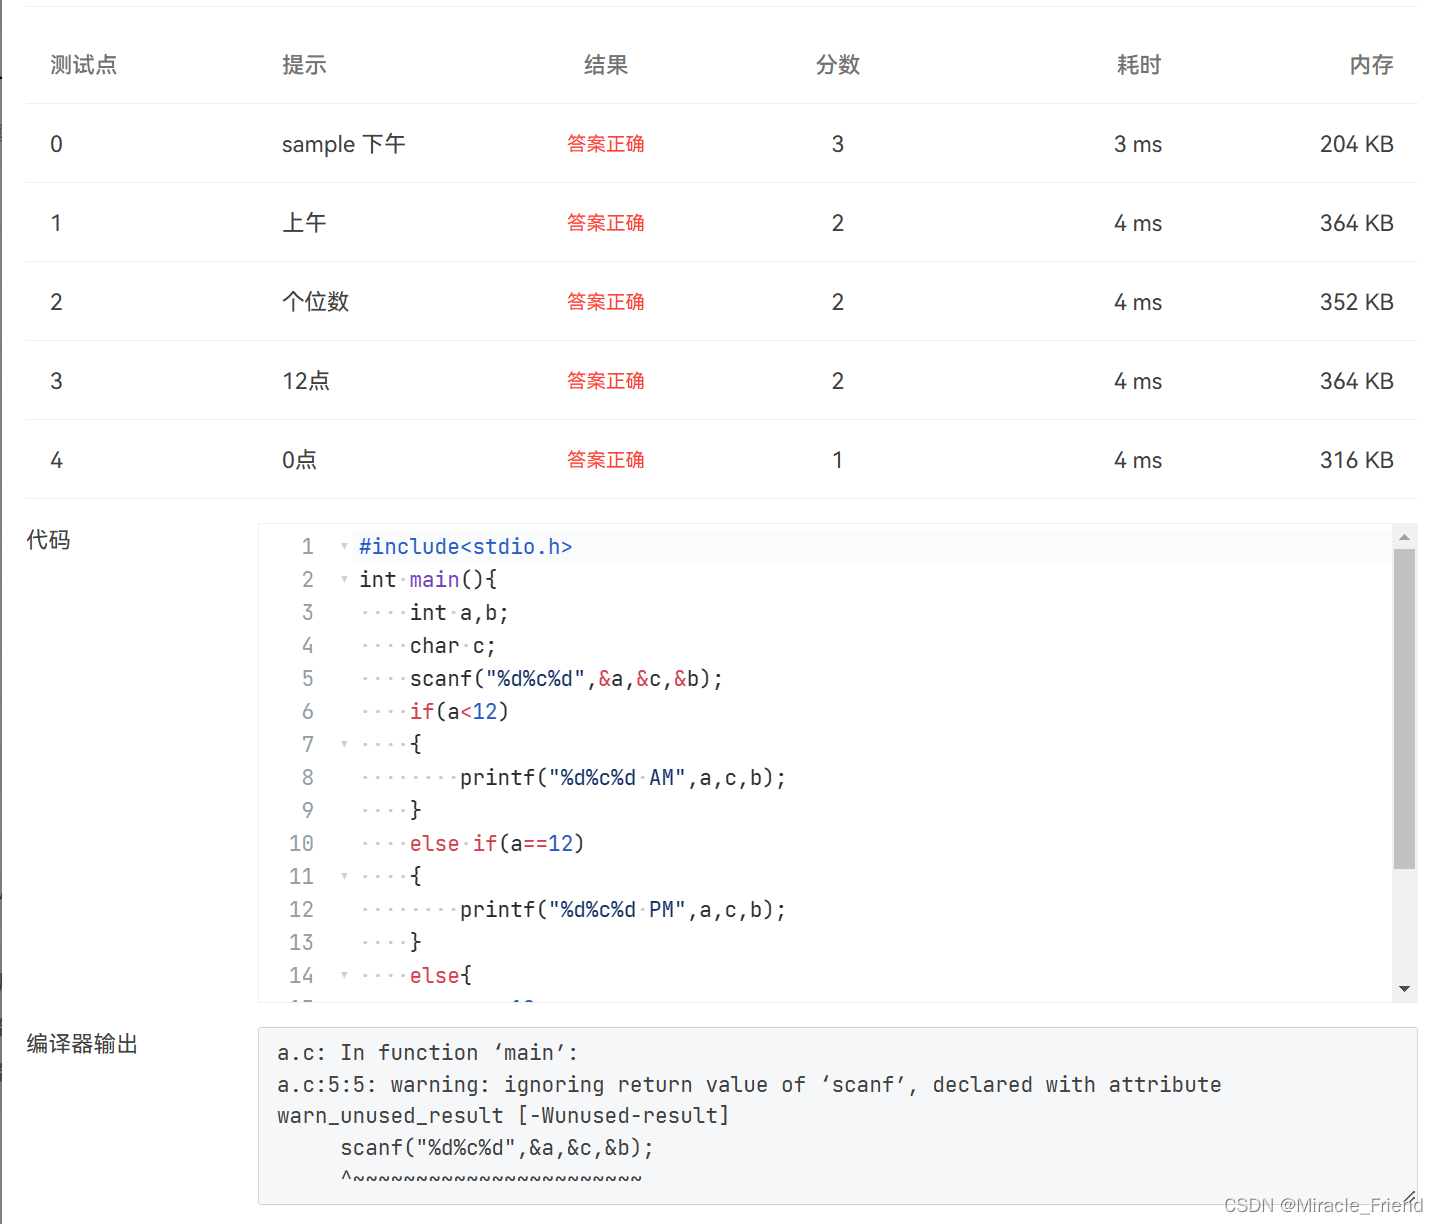Click the fold arrow on line 1
Viewport: 1438px width, 1224px height.
[344, 546]
